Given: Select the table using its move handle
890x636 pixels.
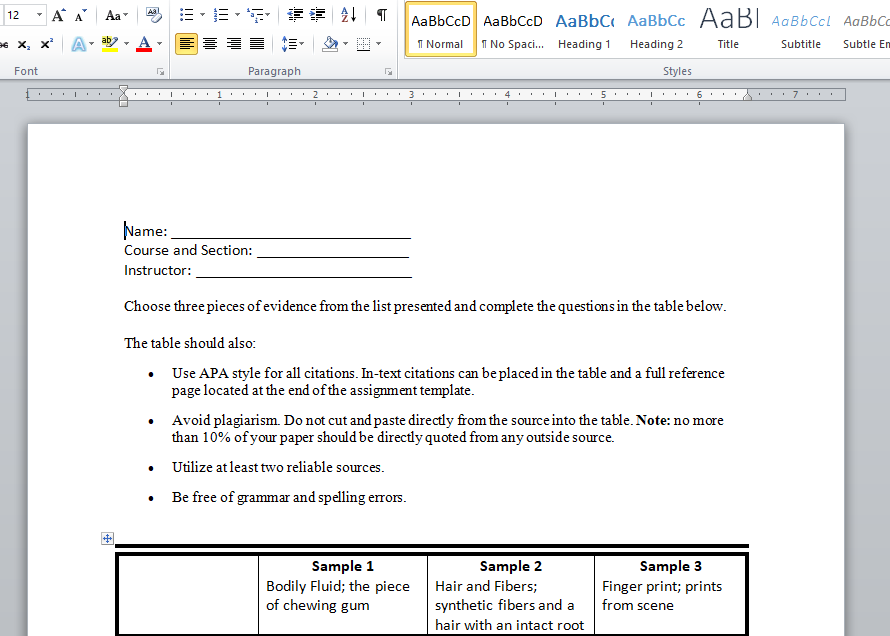Looking at the screenshot, I should 107,538.
